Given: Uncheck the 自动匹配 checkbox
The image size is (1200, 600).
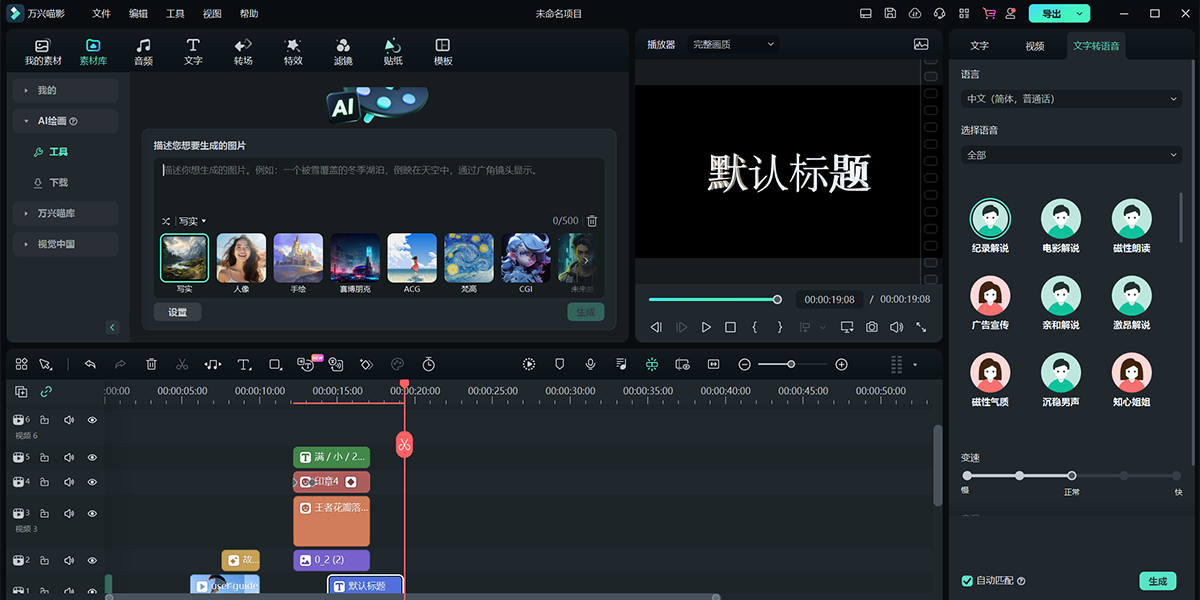Looking at the screenshot, I should tap(967, 581).
